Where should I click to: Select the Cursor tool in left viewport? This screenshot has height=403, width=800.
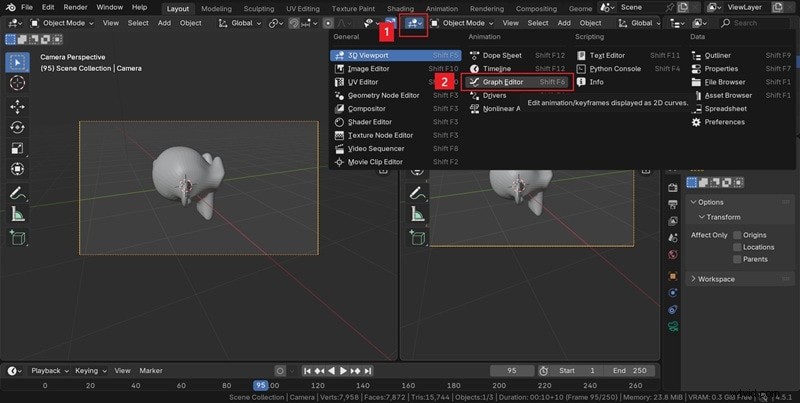point(17,83)
